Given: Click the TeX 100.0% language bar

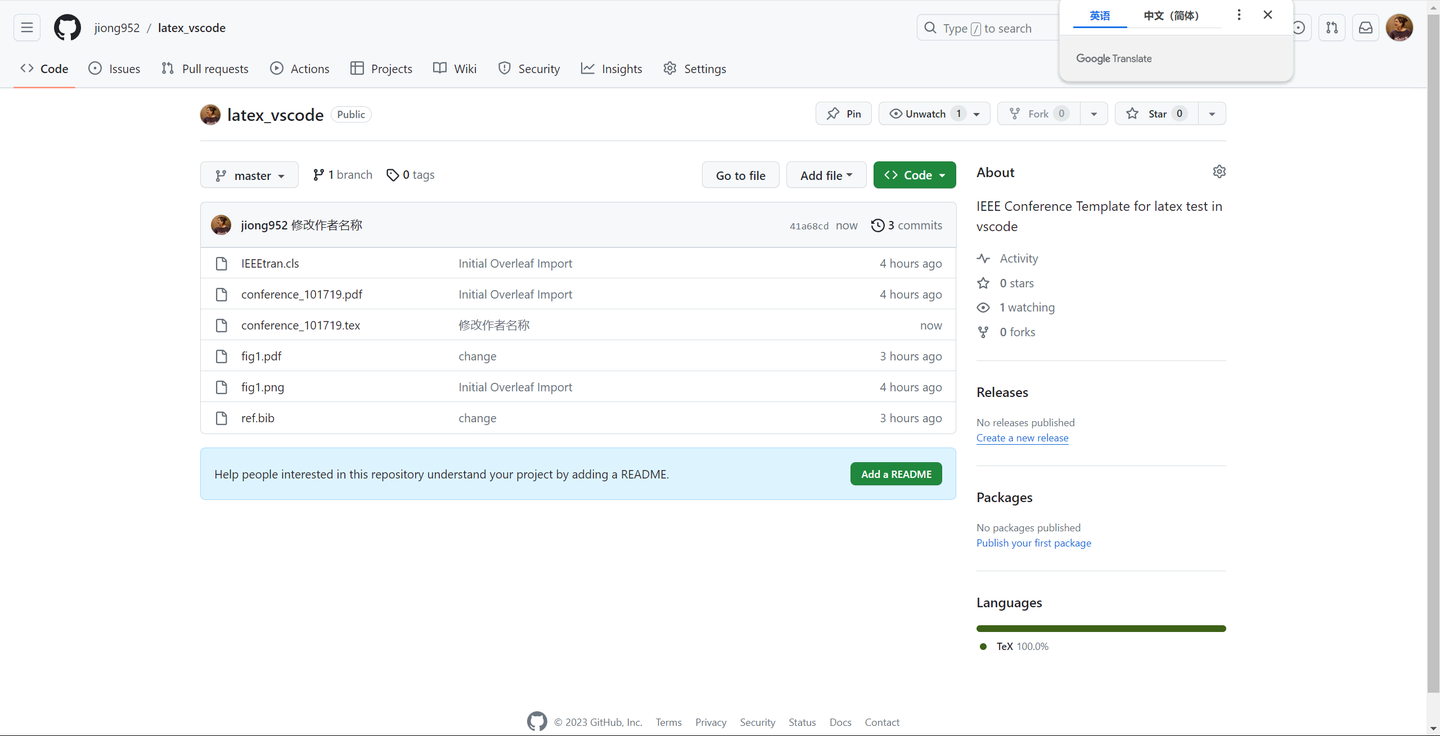Looking at the screenshot, I should tap(1100, 628).
